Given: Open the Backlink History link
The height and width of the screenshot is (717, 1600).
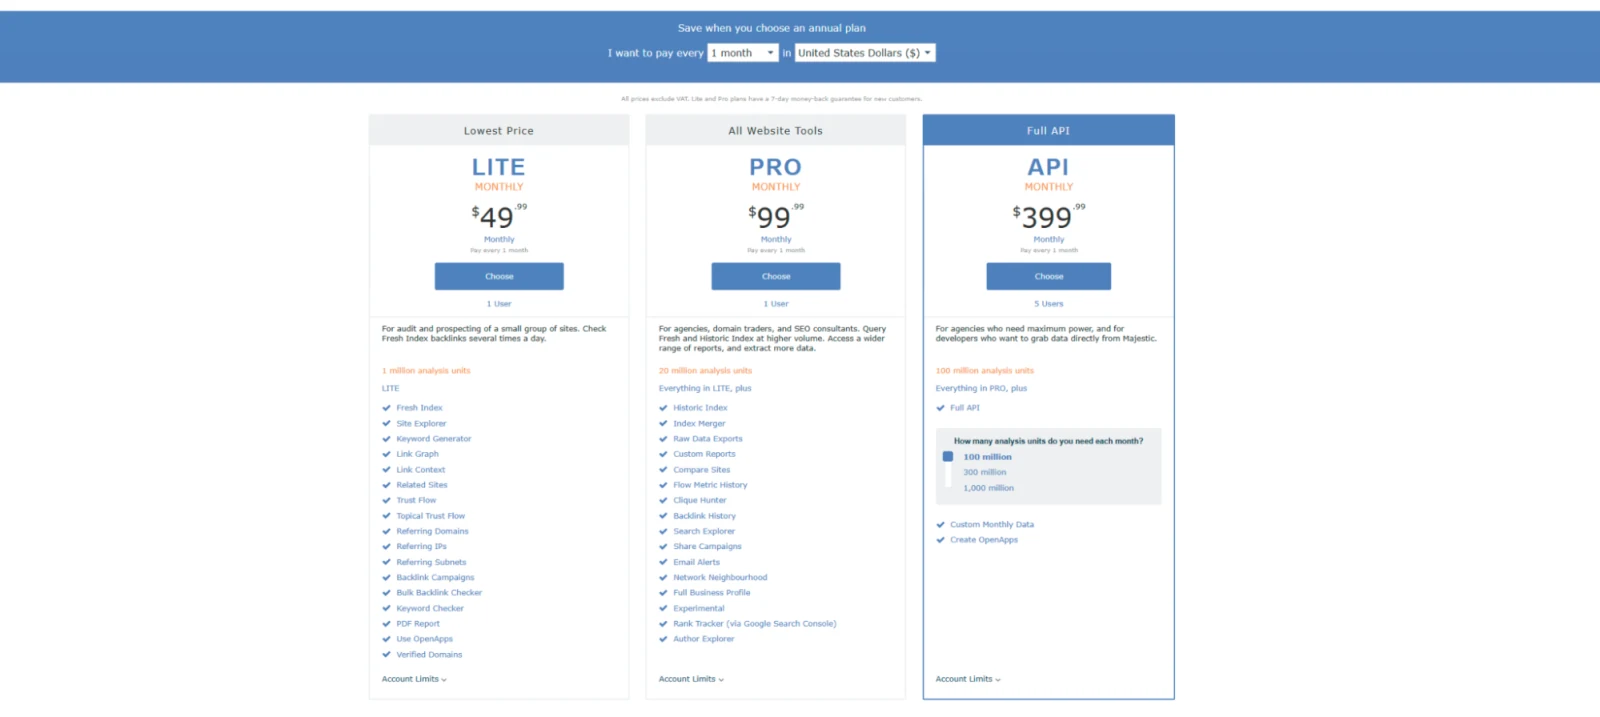Looking at the screenshot, I should point(704,516).
